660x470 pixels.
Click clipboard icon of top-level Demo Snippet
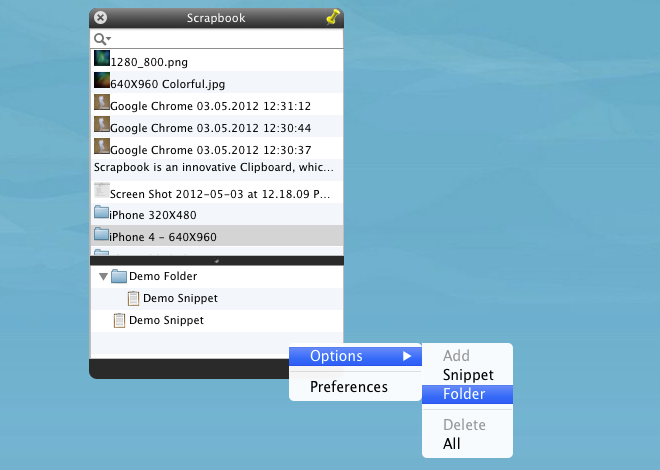pos(119,321)
